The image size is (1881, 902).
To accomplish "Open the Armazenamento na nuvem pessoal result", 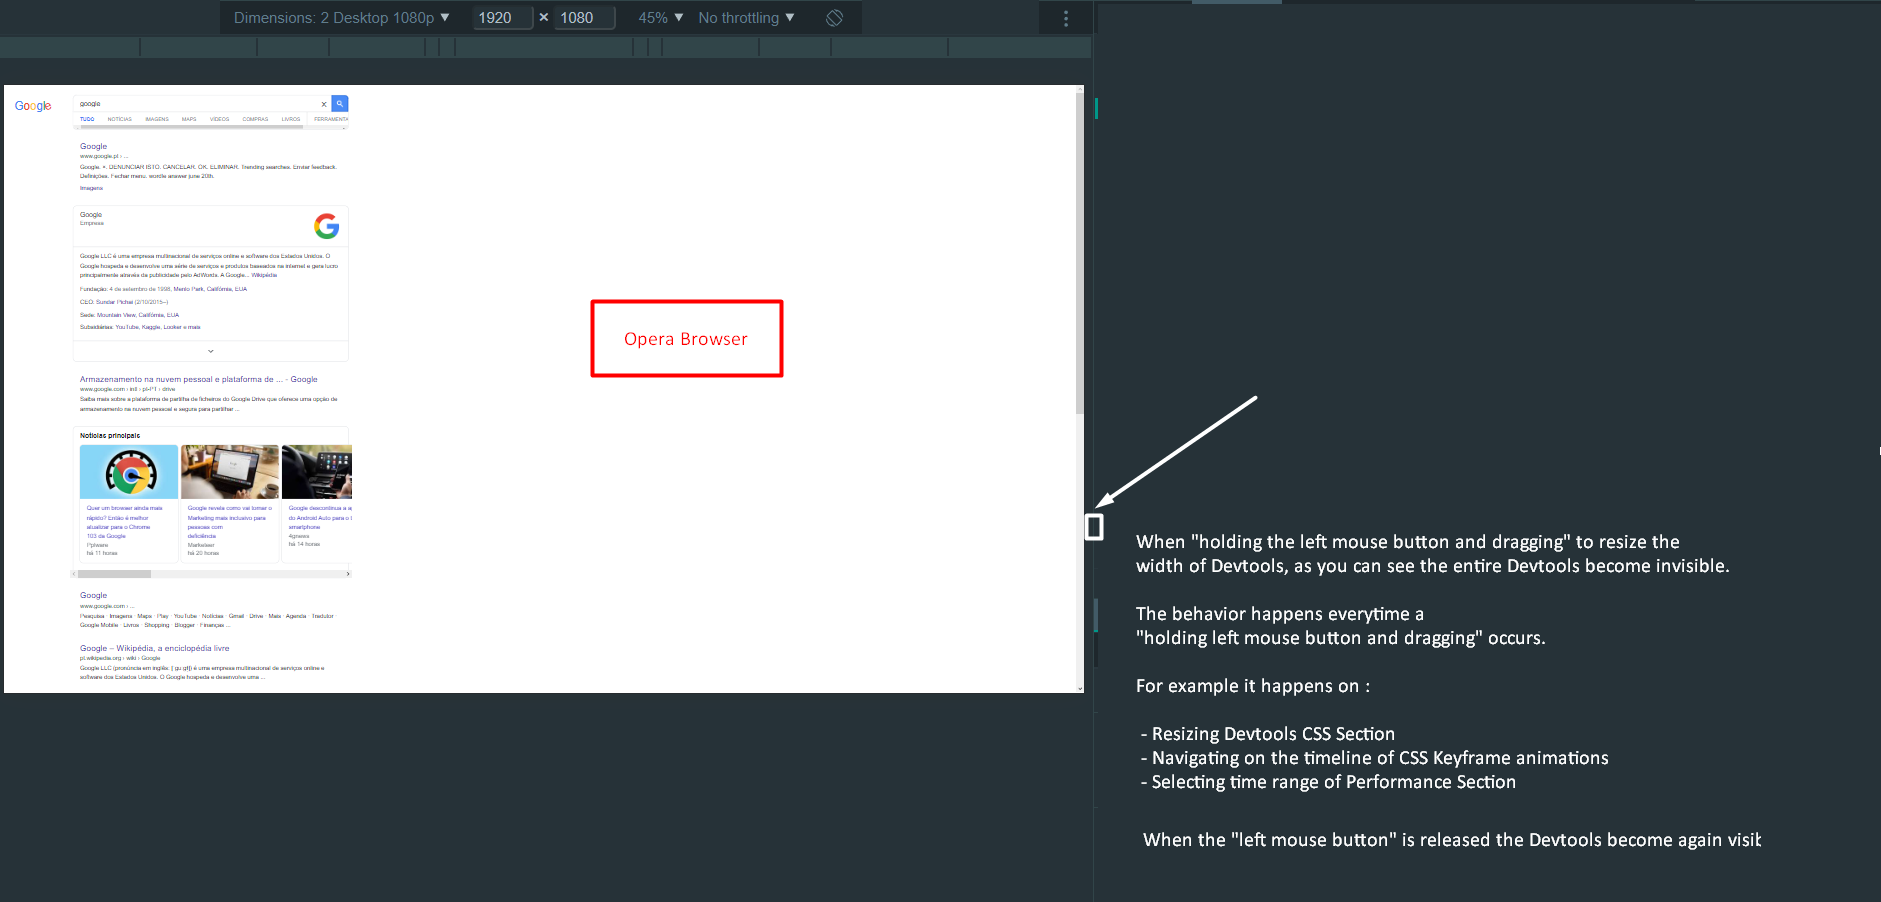I will click(x=198, y=379).
